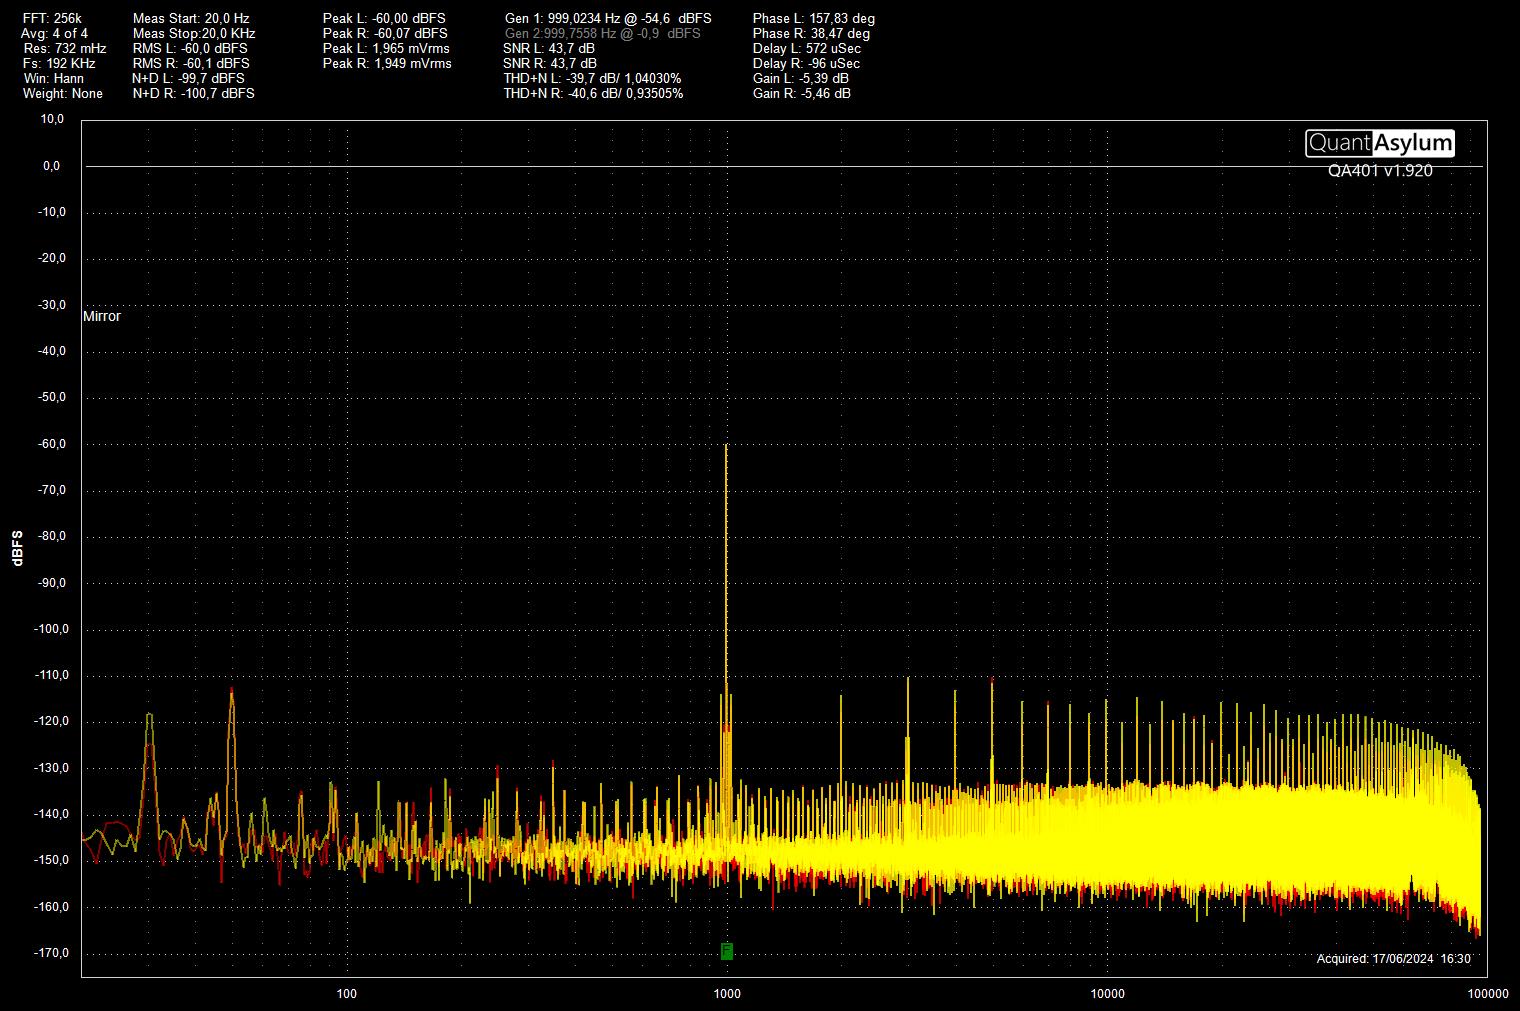Click THD+N L: -39,7 dB/ 1,04030%

point(592,78)
